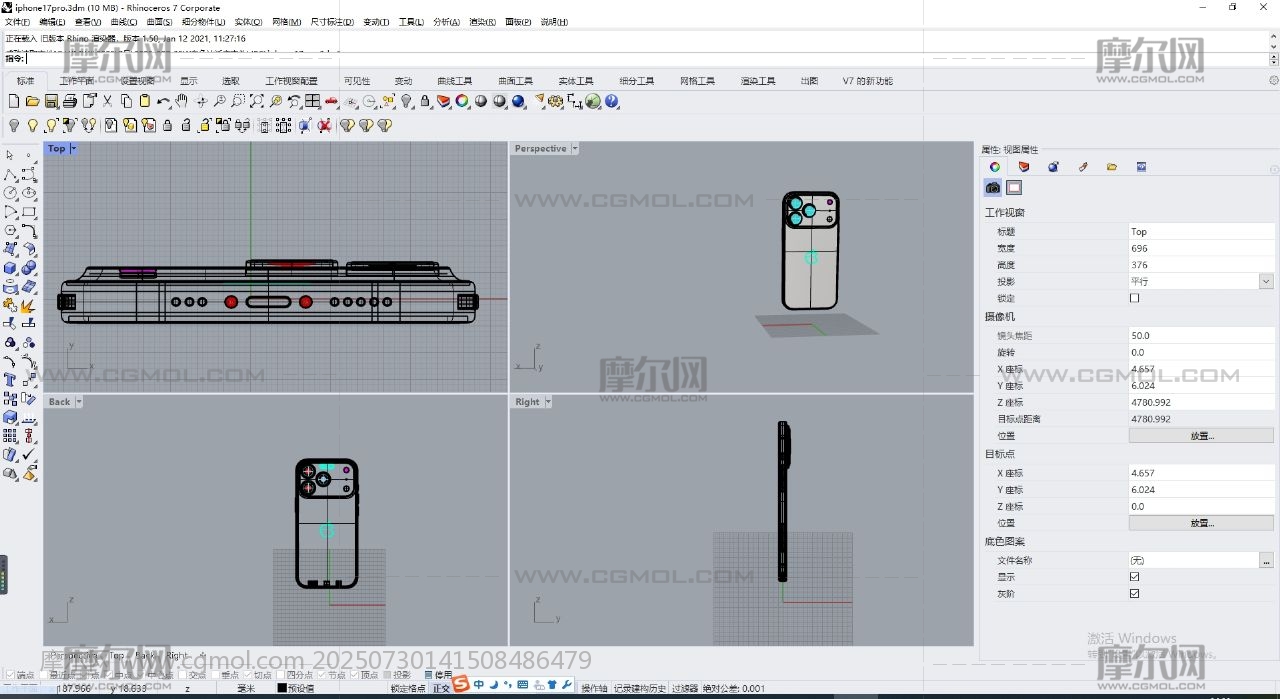Toggle the 顶点 object snap checkbox
The width and height of the screenshot is (1280, 699).
[x=354, y=675]
